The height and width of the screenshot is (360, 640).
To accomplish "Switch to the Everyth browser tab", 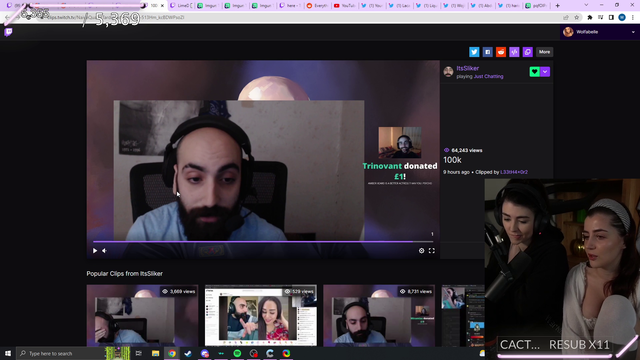I will point(317,6).
